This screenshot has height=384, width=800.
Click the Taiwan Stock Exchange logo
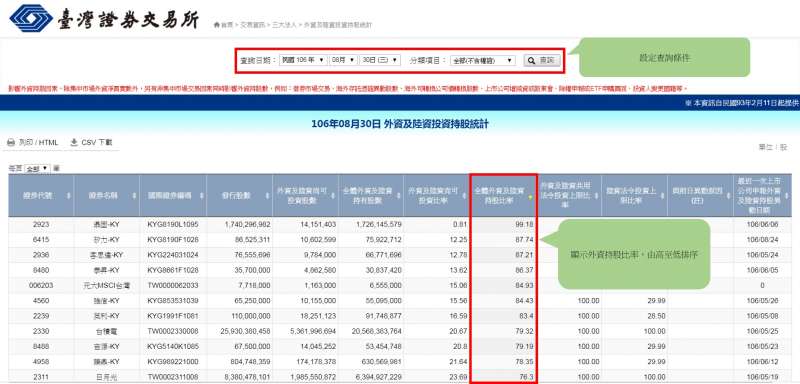point(104,19)
